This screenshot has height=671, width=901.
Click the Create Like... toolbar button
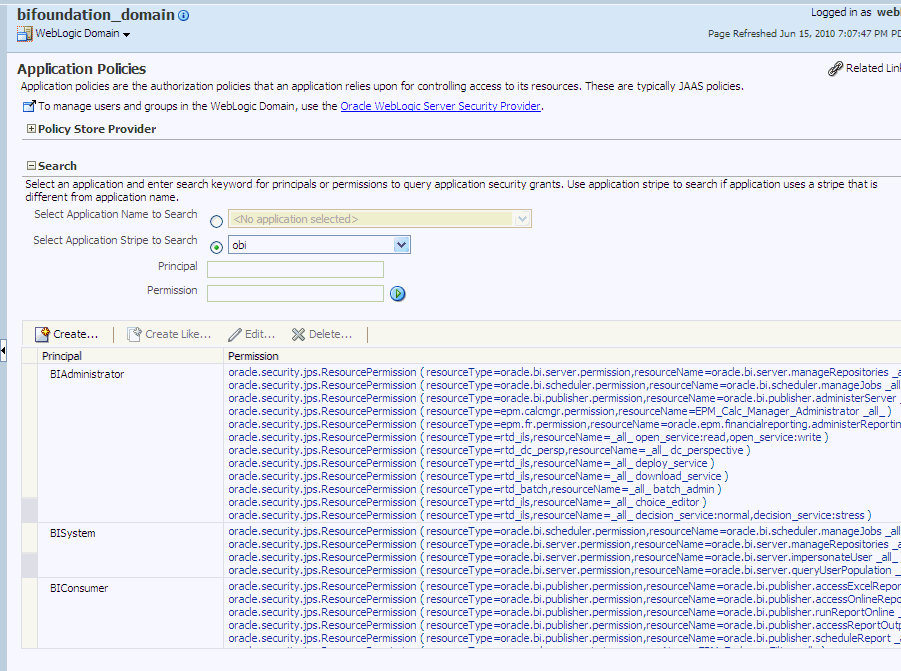tap(169, 334)
